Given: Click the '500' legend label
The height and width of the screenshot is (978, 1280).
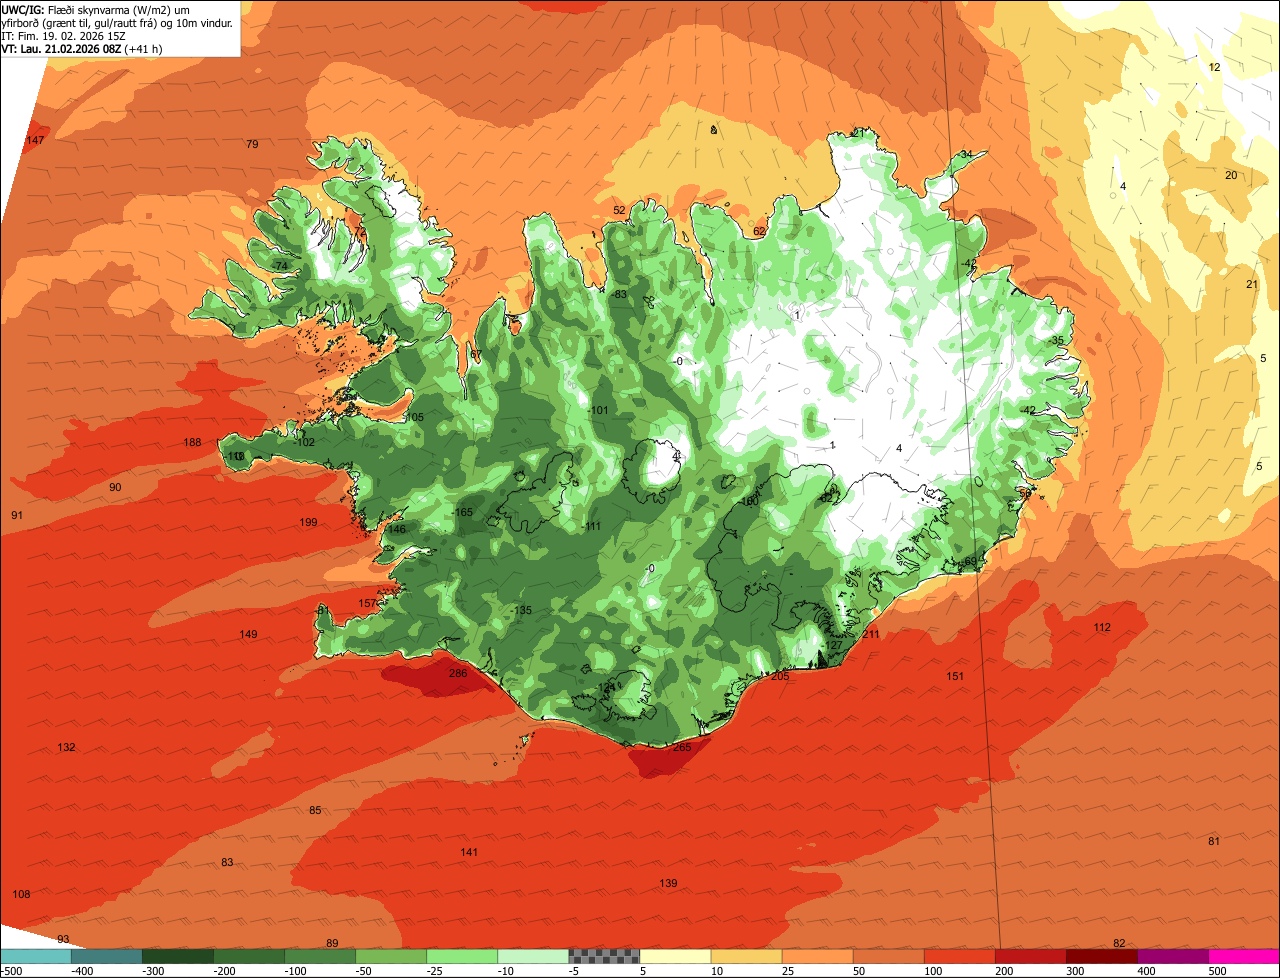Looking at the screenshot, I should (1217, 970).
